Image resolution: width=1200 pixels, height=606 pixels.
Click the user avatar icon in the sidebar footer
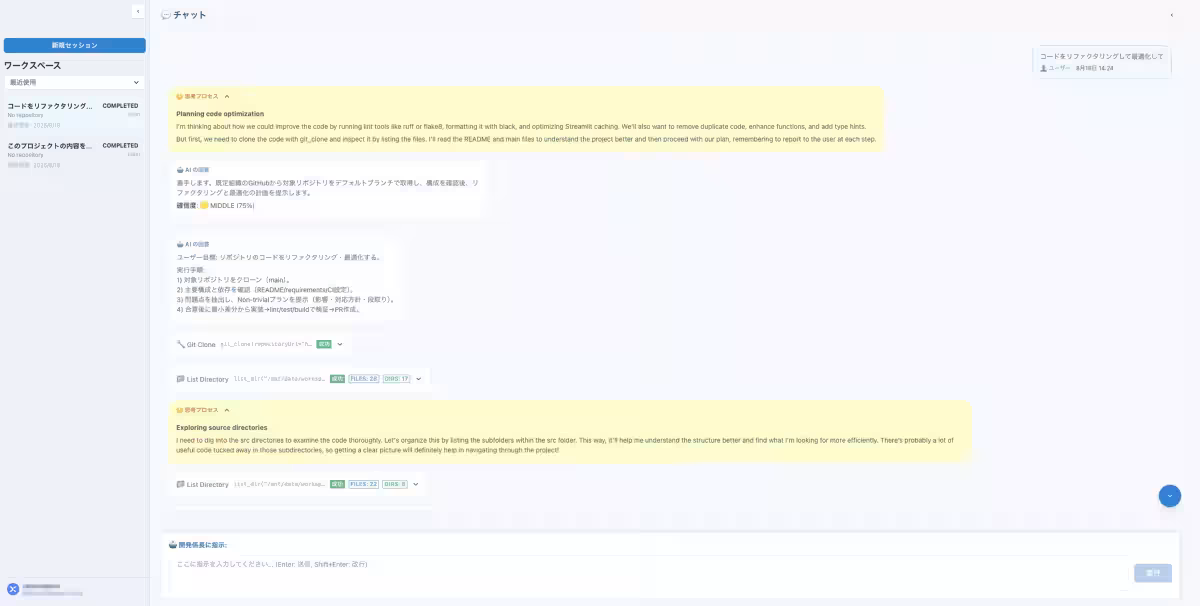coord(13,589)
